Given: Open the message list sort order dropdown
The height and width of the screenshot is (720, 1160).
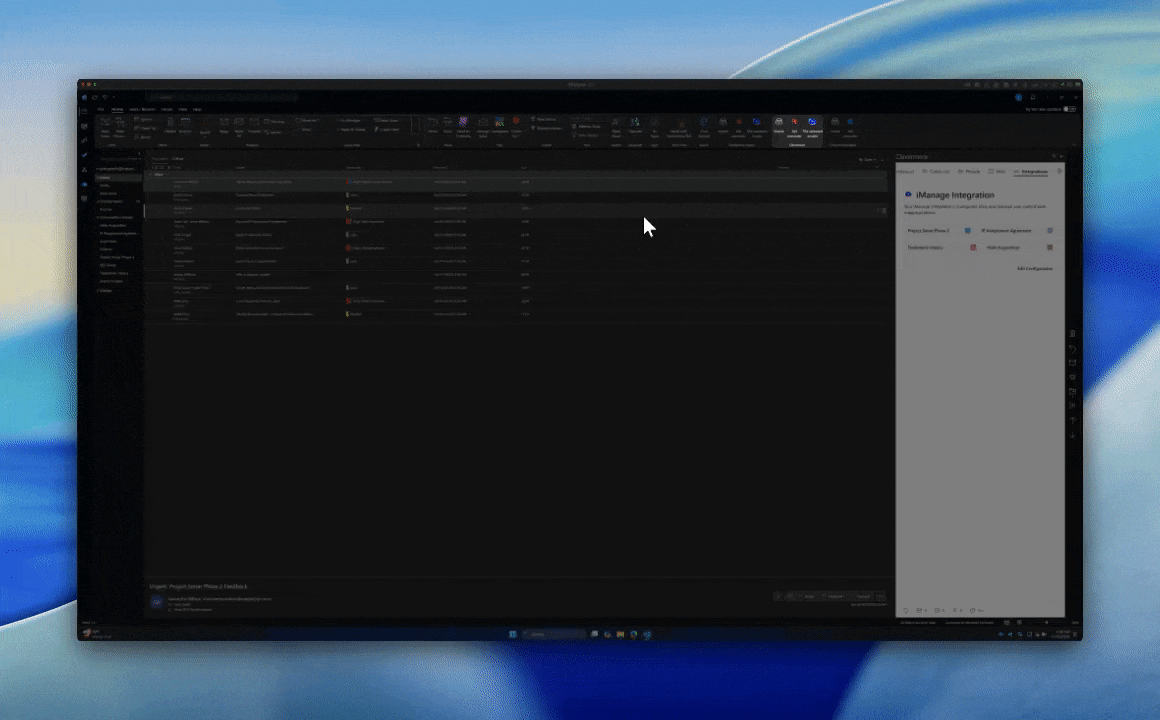Looking at the screenshot, I should (x=866, y=161).
